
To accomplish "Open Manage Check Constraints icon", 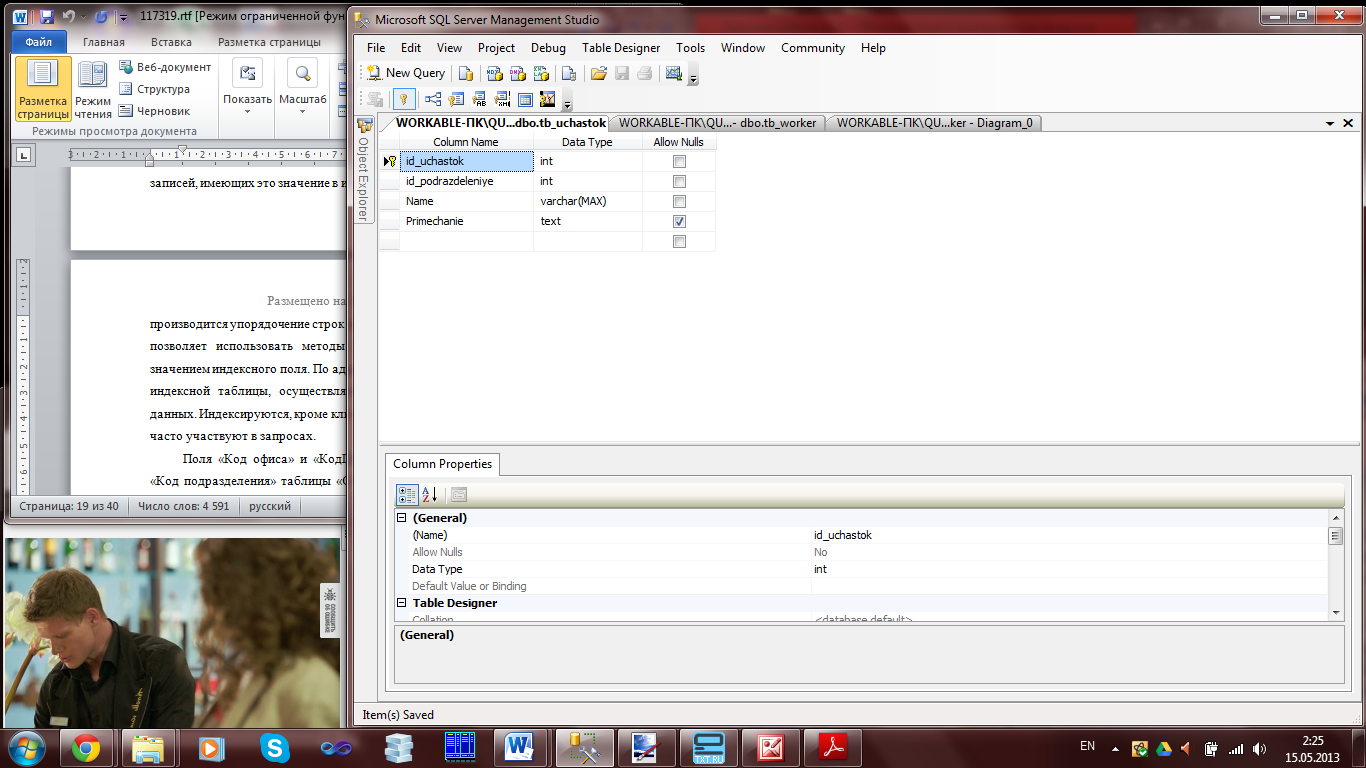I will click(x=525, y=99).
